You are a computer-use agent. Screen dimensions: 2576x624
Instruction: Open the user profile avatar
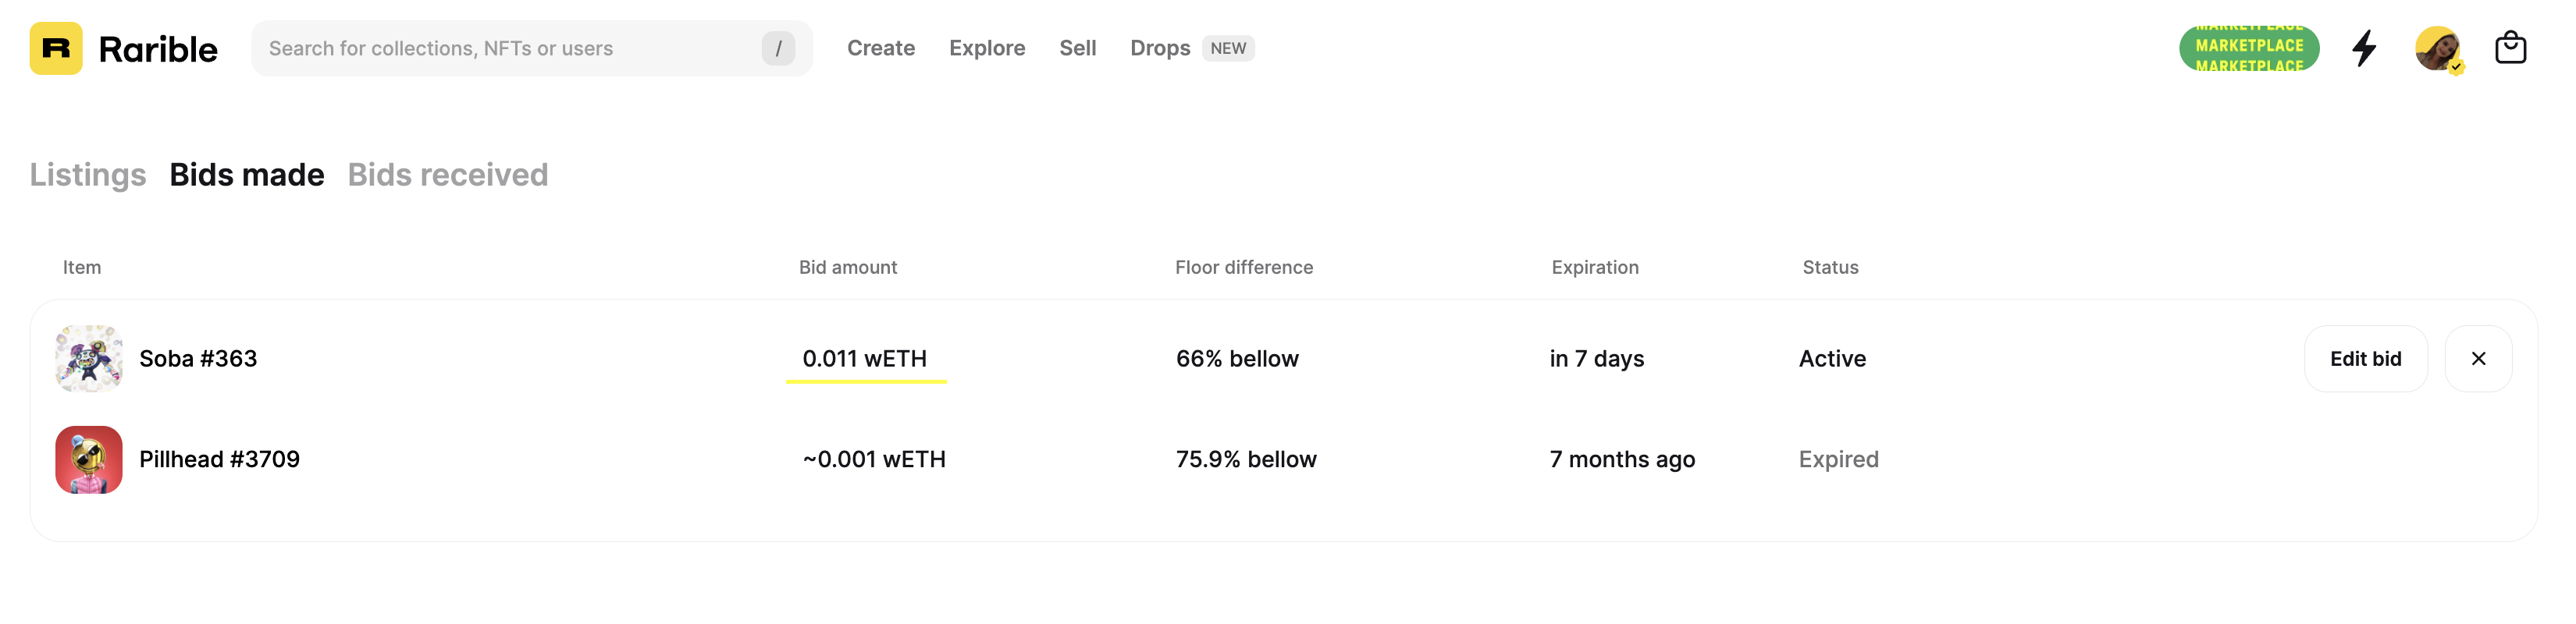point(2438,48)
